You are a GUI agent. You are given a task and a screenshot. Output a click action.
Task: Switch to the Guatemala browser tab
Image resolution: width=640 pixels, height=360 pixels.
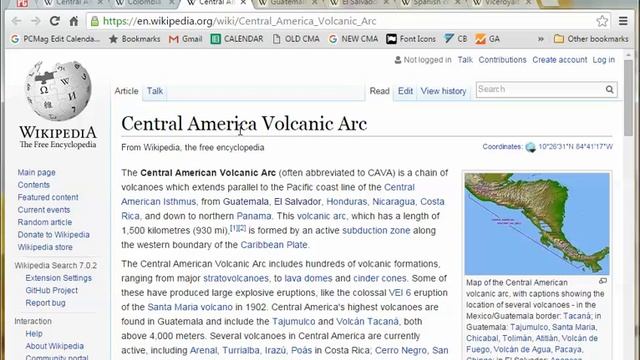286,2
